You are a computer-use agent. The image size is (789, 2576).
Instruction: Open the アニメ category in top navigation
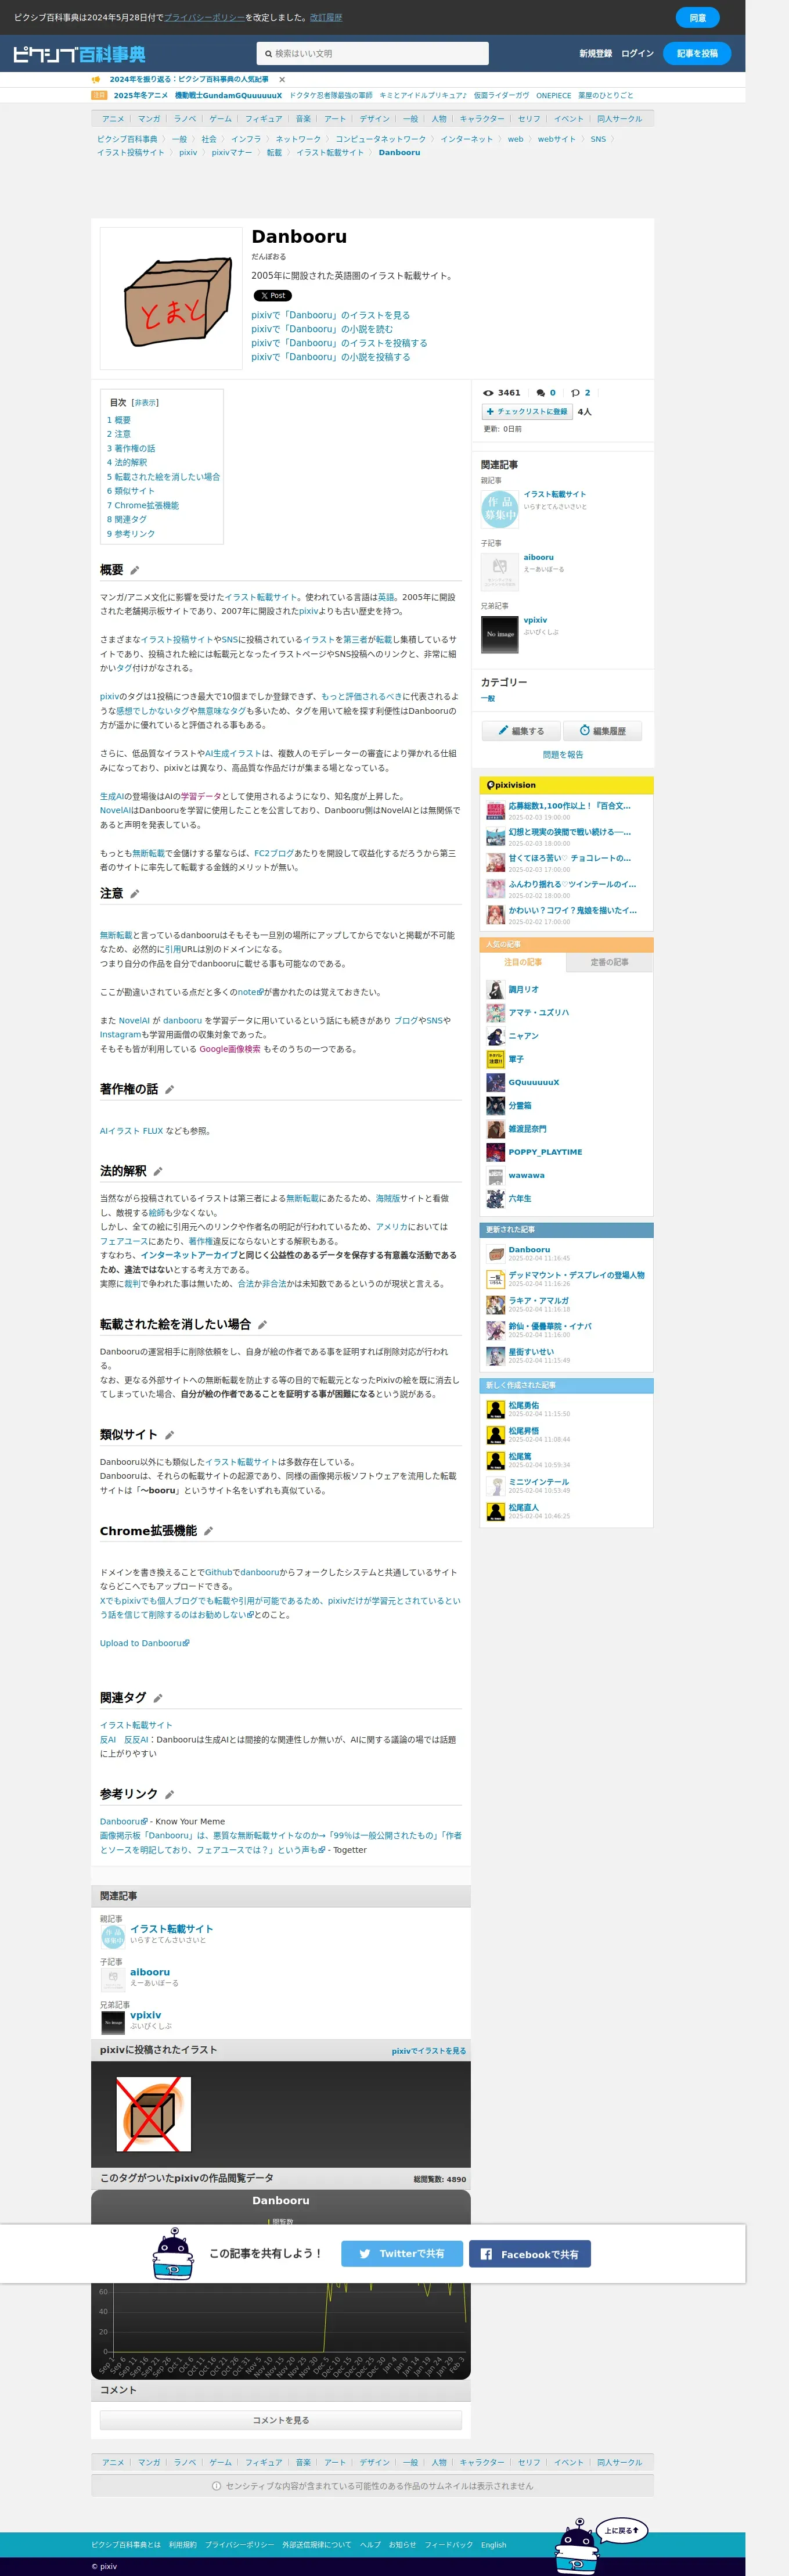[113, 119]
